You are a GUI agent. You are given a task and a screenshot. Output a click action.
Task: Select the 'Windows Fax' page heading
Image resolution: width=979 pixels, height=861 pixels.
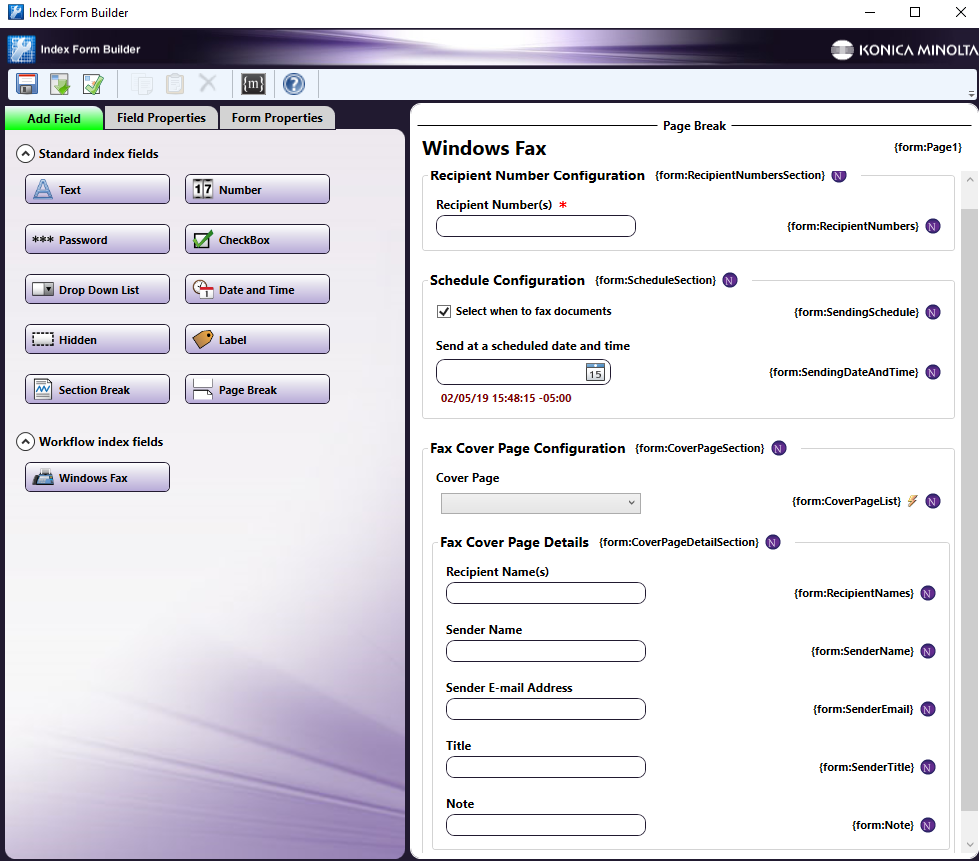[x=484, y=148]
